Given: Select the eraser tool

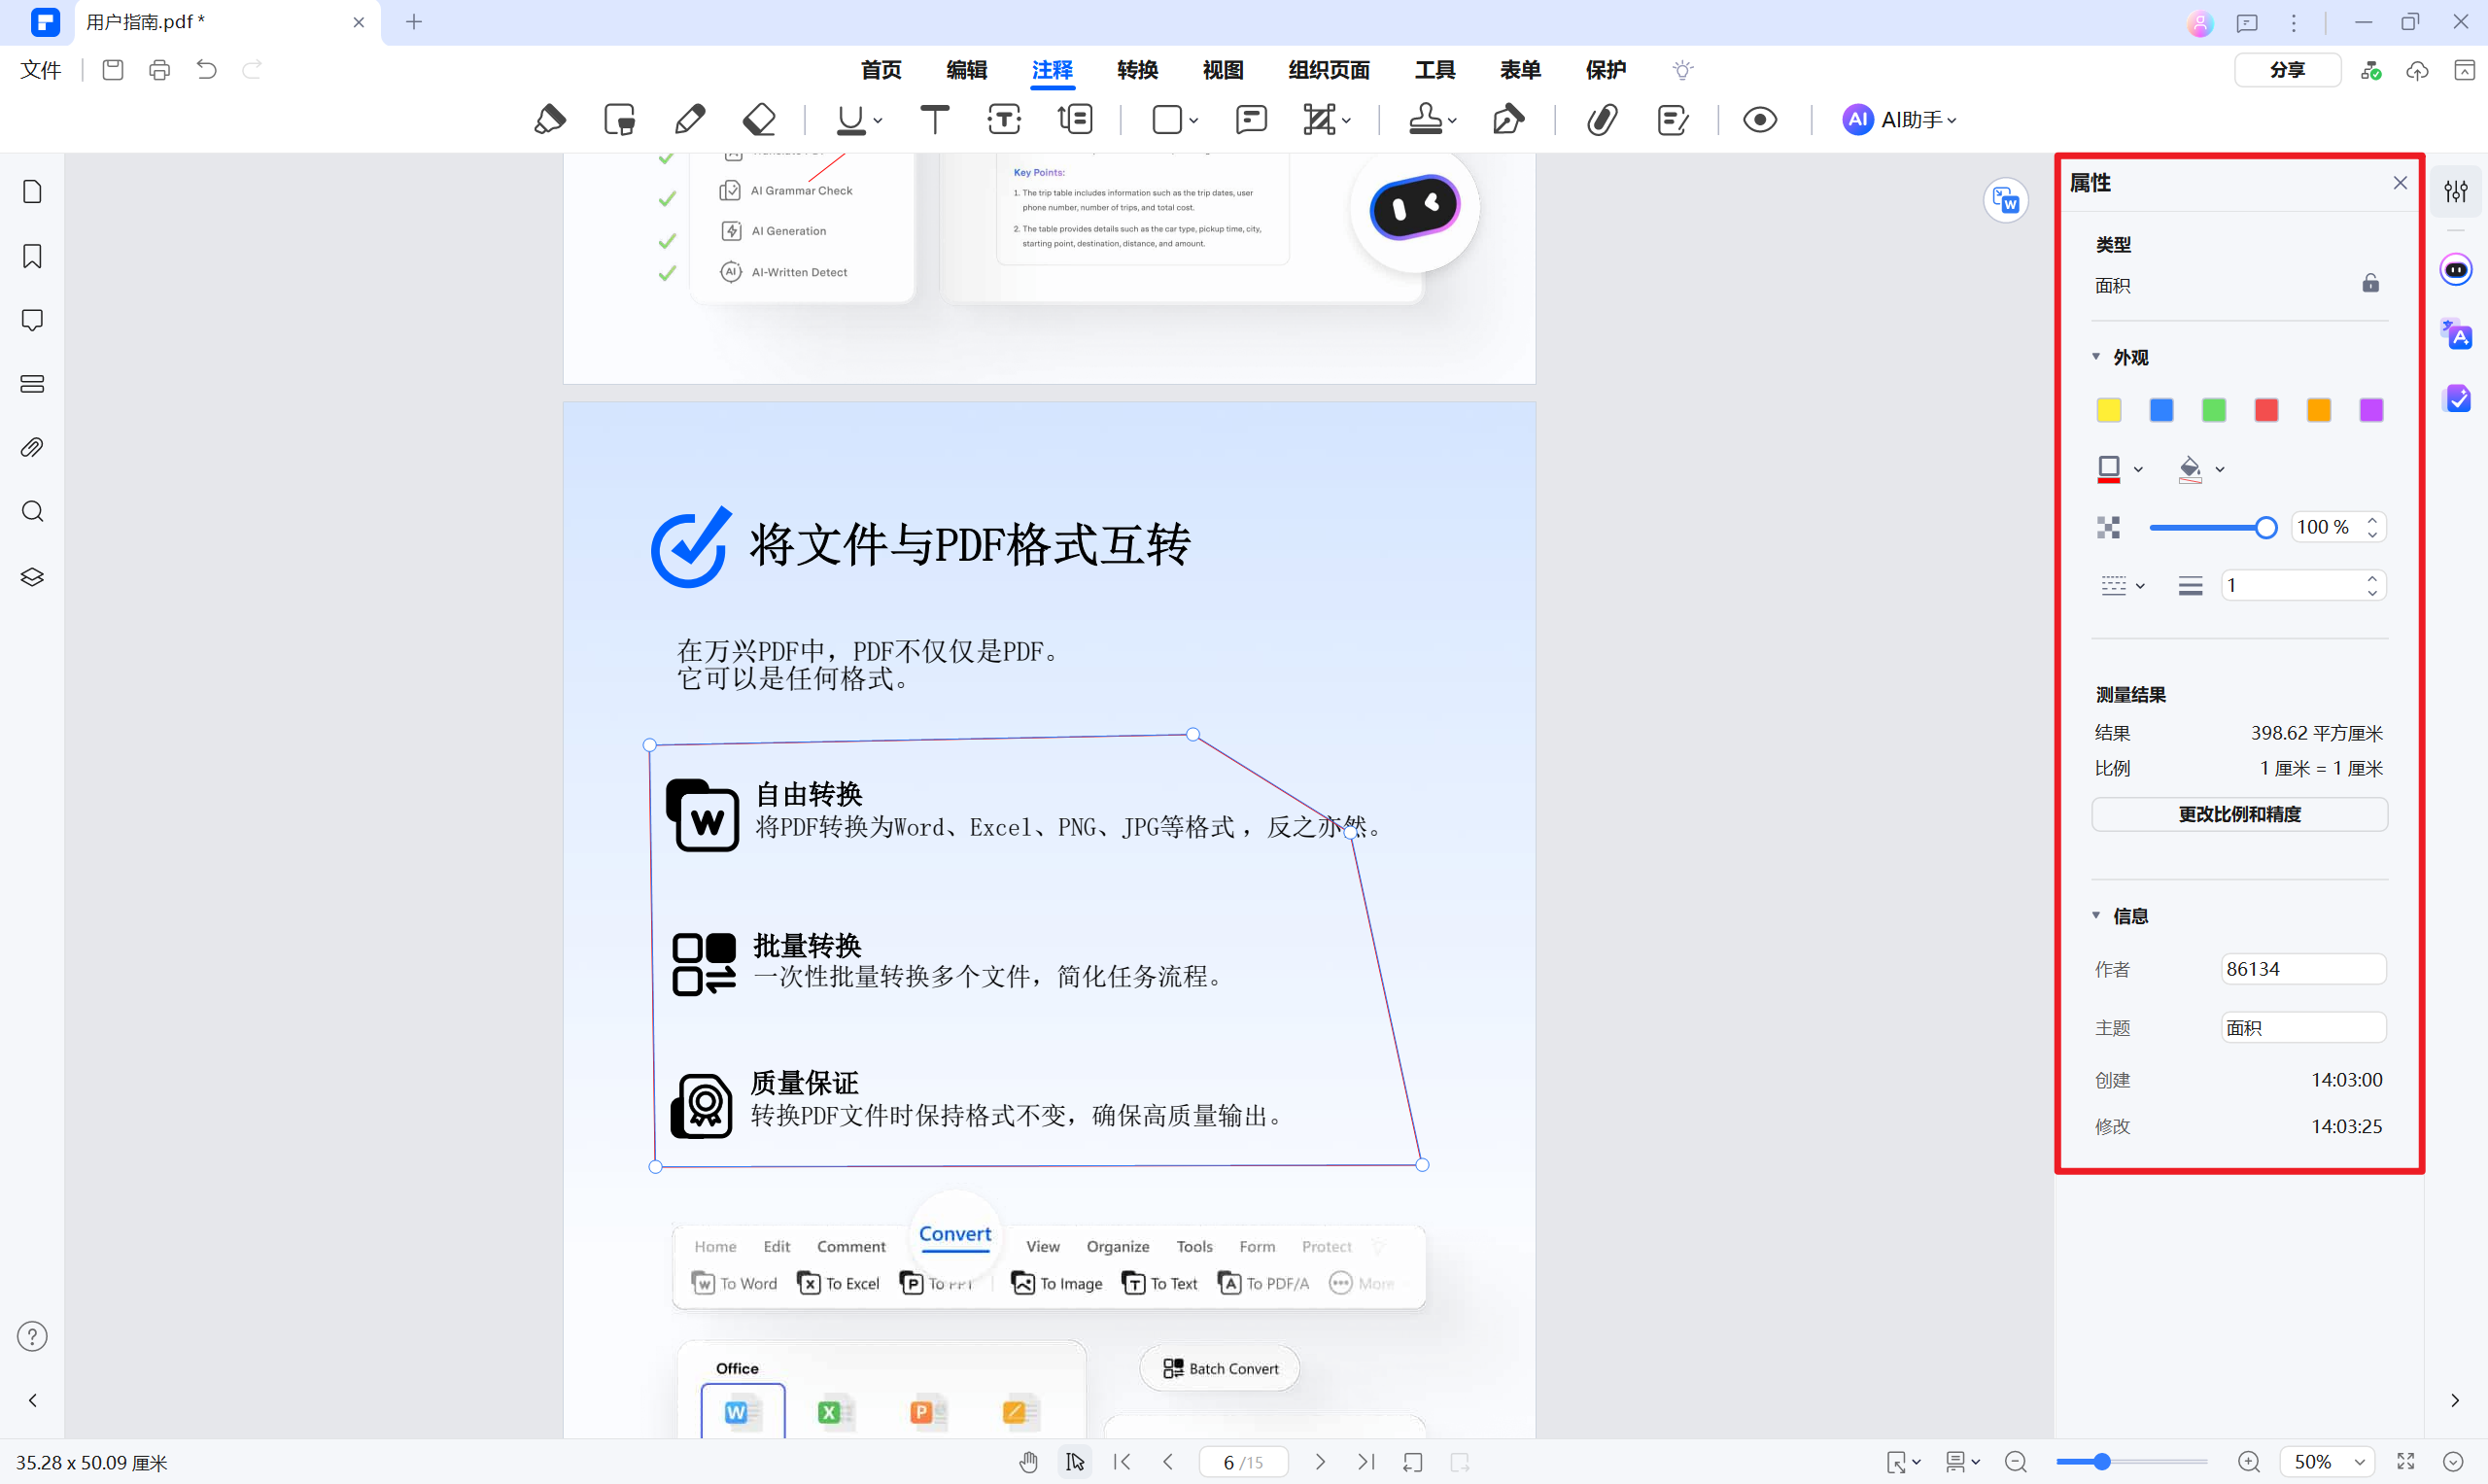Looking at the screenshot, I should tap(759, 119).
